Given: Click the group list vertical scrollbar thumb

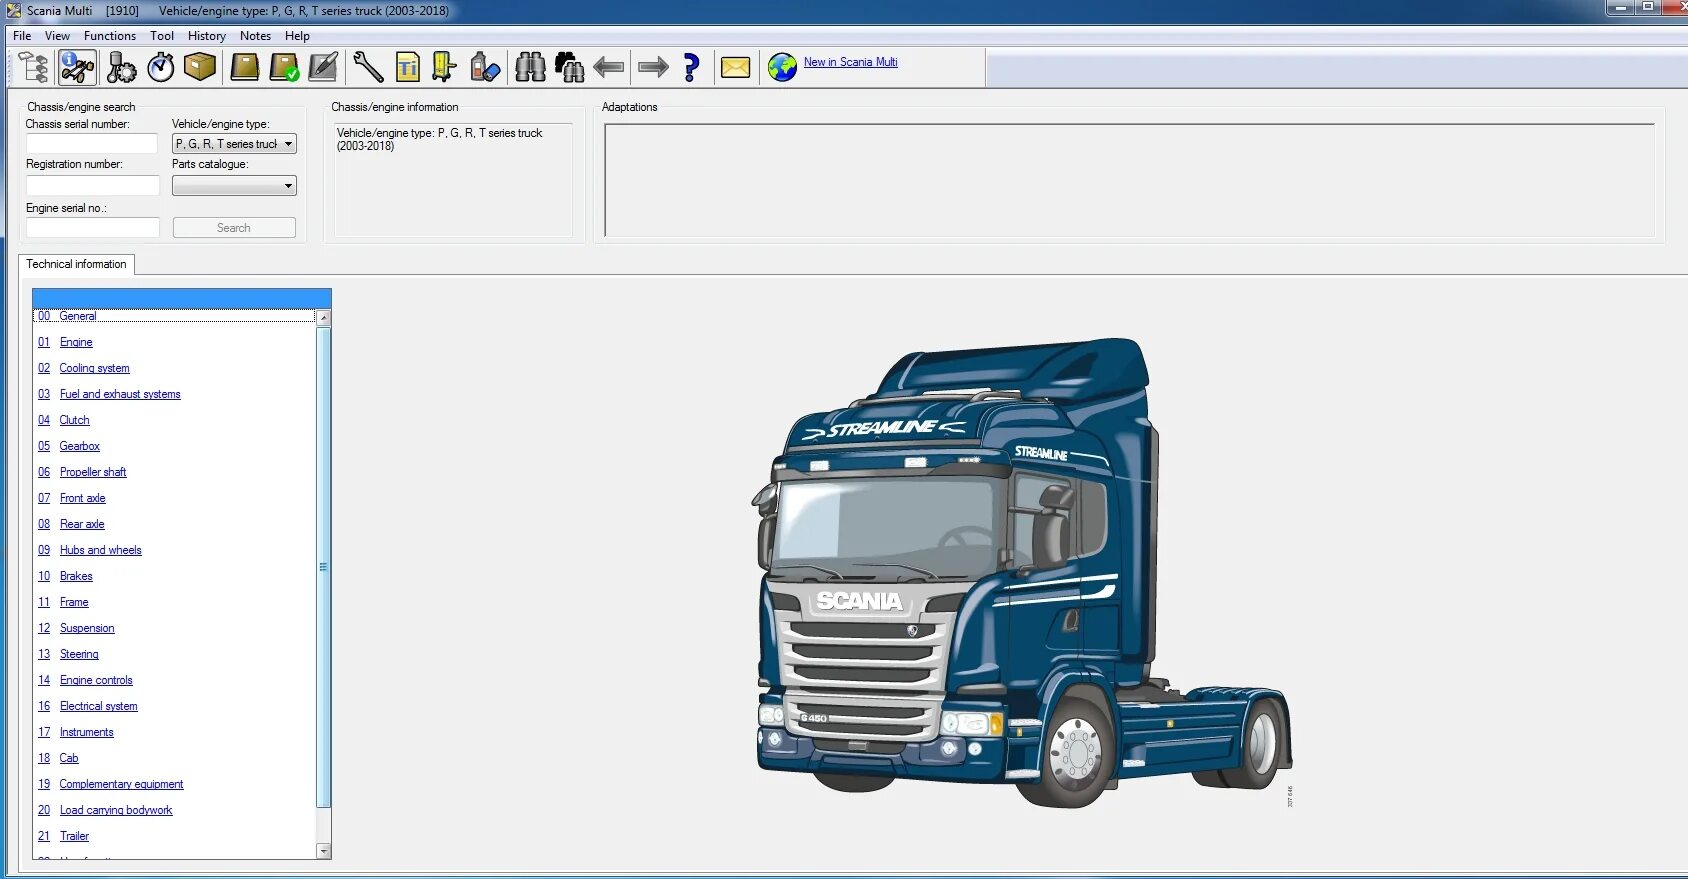Looking at the screenshot, I should [323, 567].
